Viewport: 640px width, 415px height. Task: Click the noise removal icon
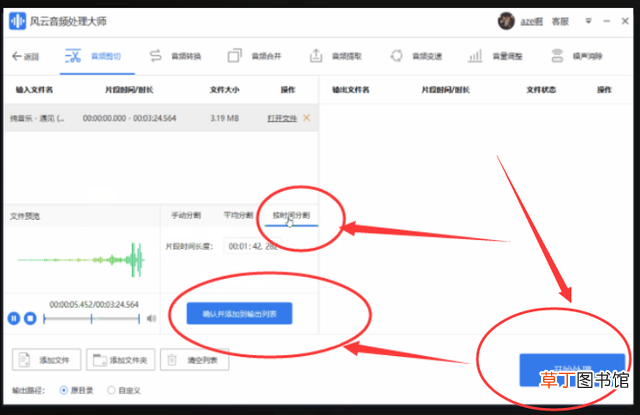click(557, 55)
